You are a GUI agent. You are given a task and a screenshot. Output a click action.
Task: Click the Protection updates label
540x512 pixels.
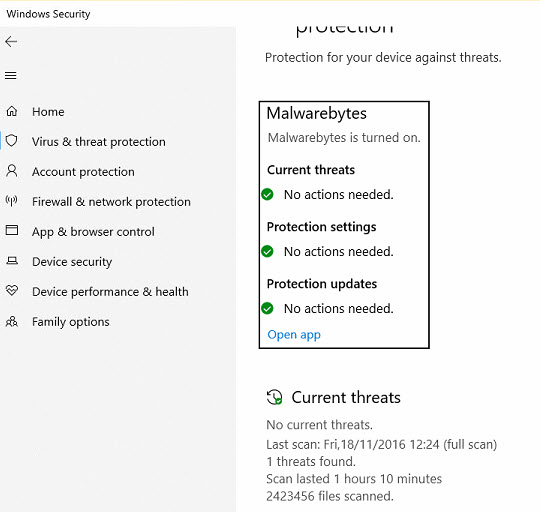322,284
